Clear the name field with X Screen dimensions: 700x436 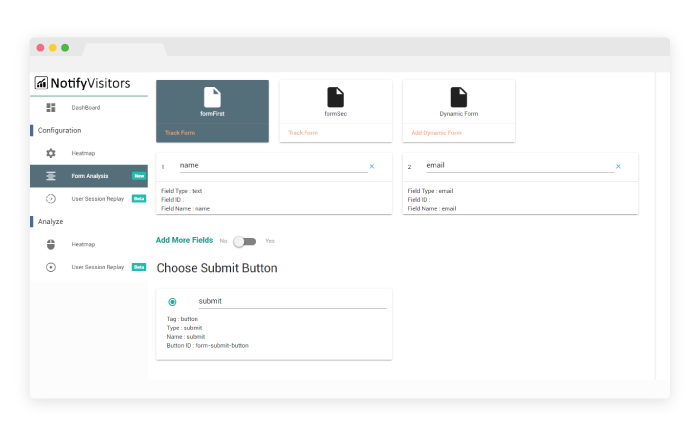(372, 166)
